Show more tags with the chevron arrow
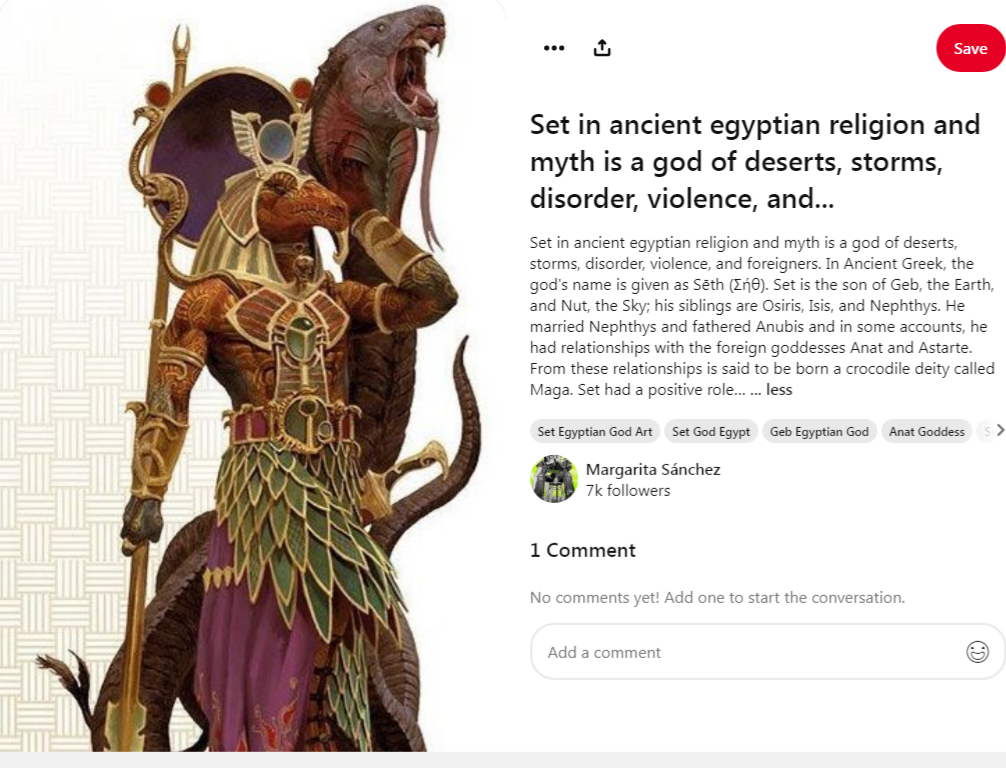1006x768 pixels. click(x=1000, y=431)
